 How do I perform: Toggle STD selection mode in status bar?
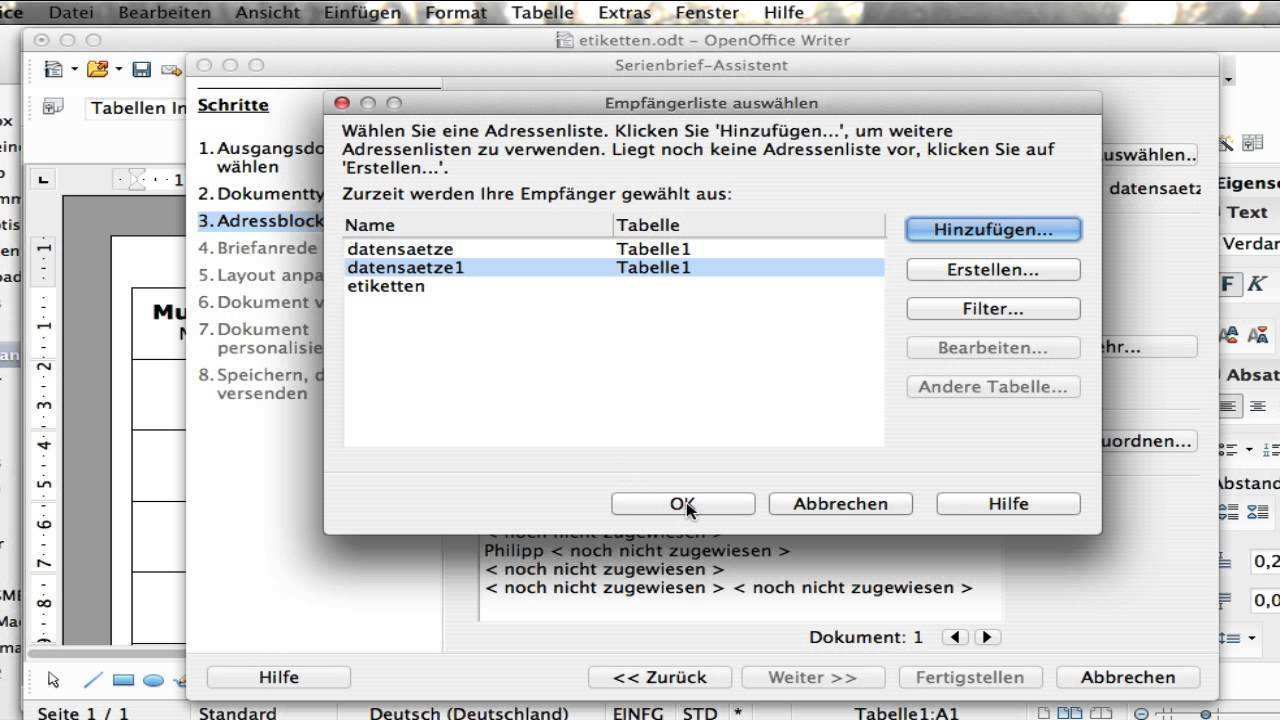point(700,713)
